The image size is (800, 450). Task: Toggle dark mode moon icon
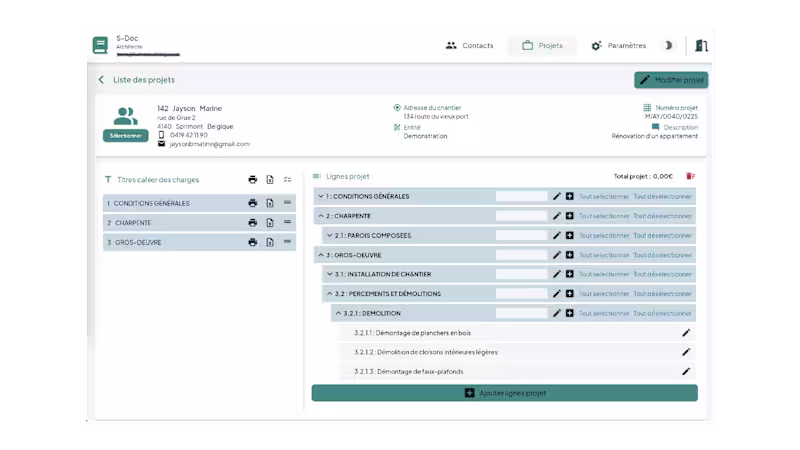click(x=668, y=45)
